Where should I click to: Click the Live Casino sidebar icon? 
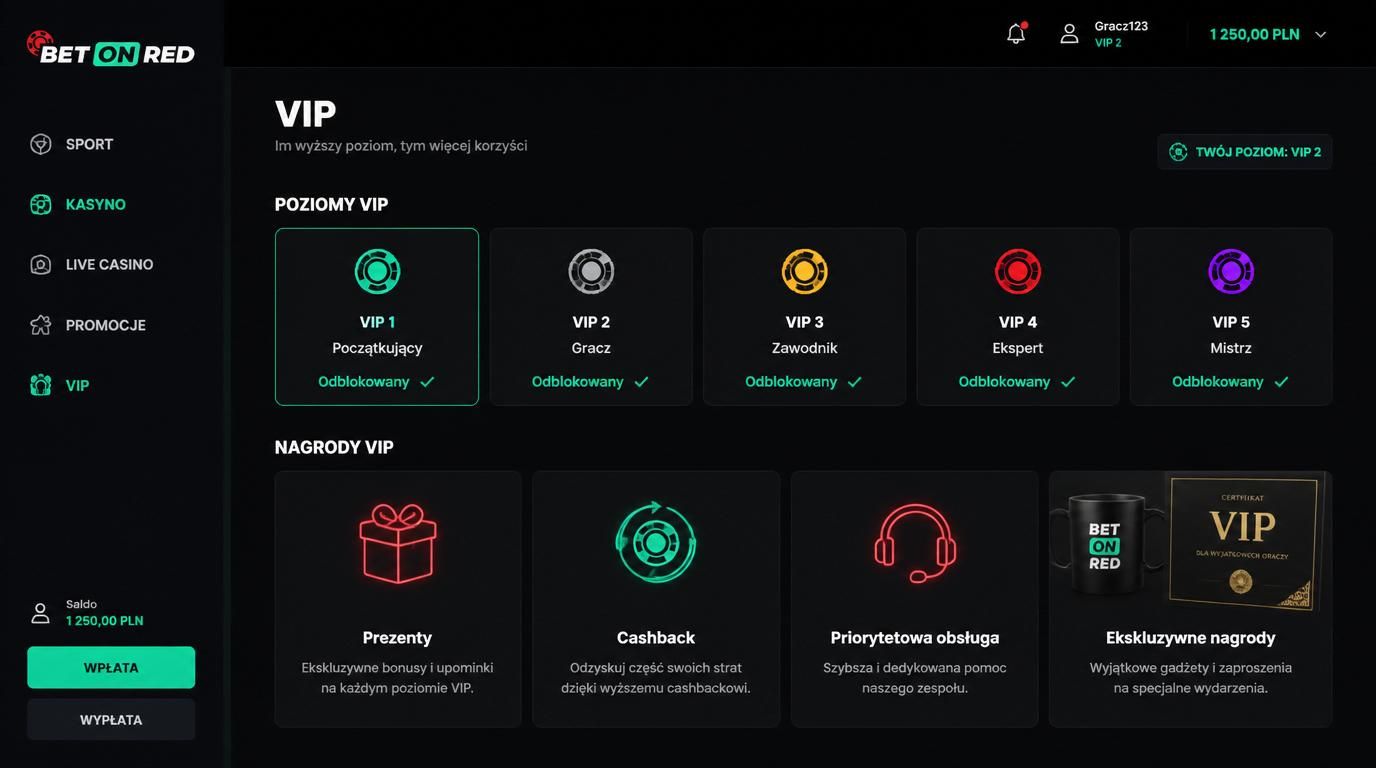click(40, 264)
